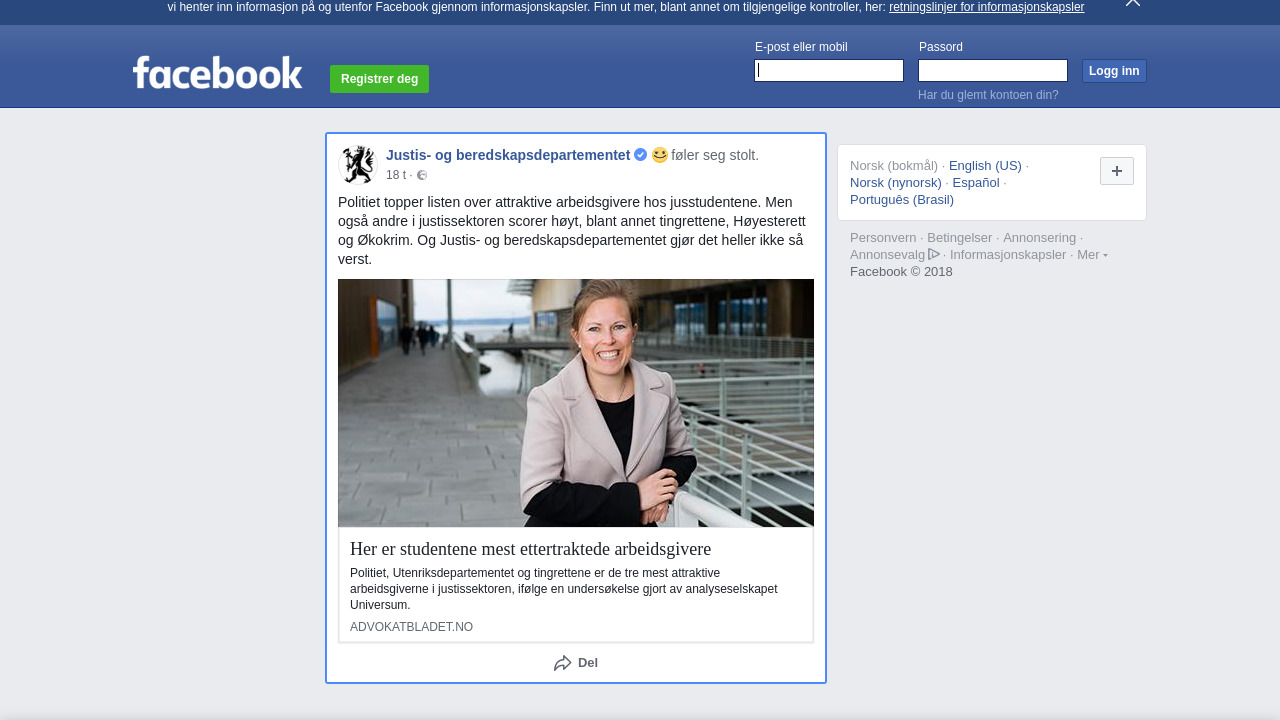
Task: Close the cookie information banner
Action: (1132, 3)
